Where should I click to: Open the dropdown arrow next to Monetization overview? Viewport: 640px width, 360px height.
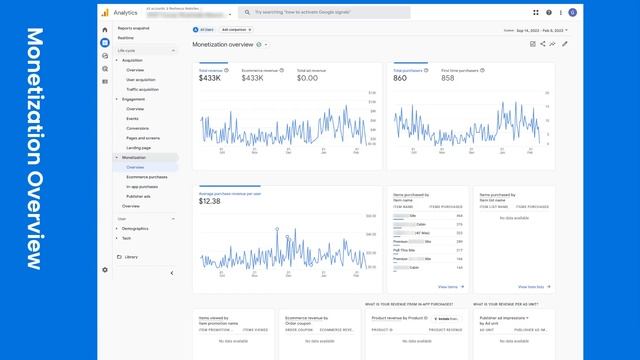pyautogui.click(x=266, y=44)
